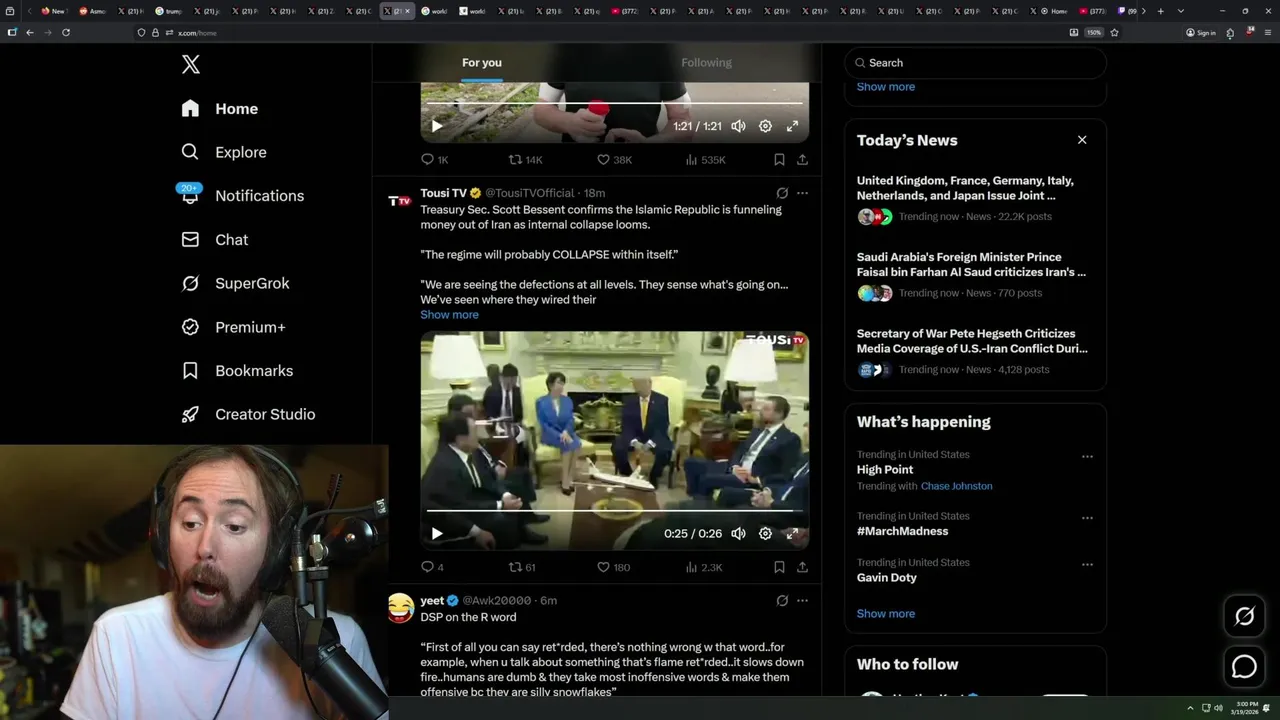The width and height of the screenshot is (1280, 720).
Task: Share the top post with 535K views
Action: pos(802,160)
